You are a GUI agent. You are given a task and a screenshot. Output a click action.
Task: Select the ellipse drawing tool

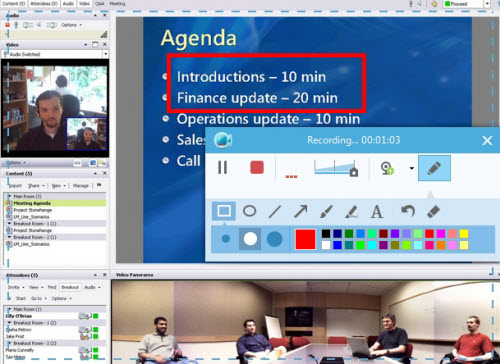pos(249,211)
